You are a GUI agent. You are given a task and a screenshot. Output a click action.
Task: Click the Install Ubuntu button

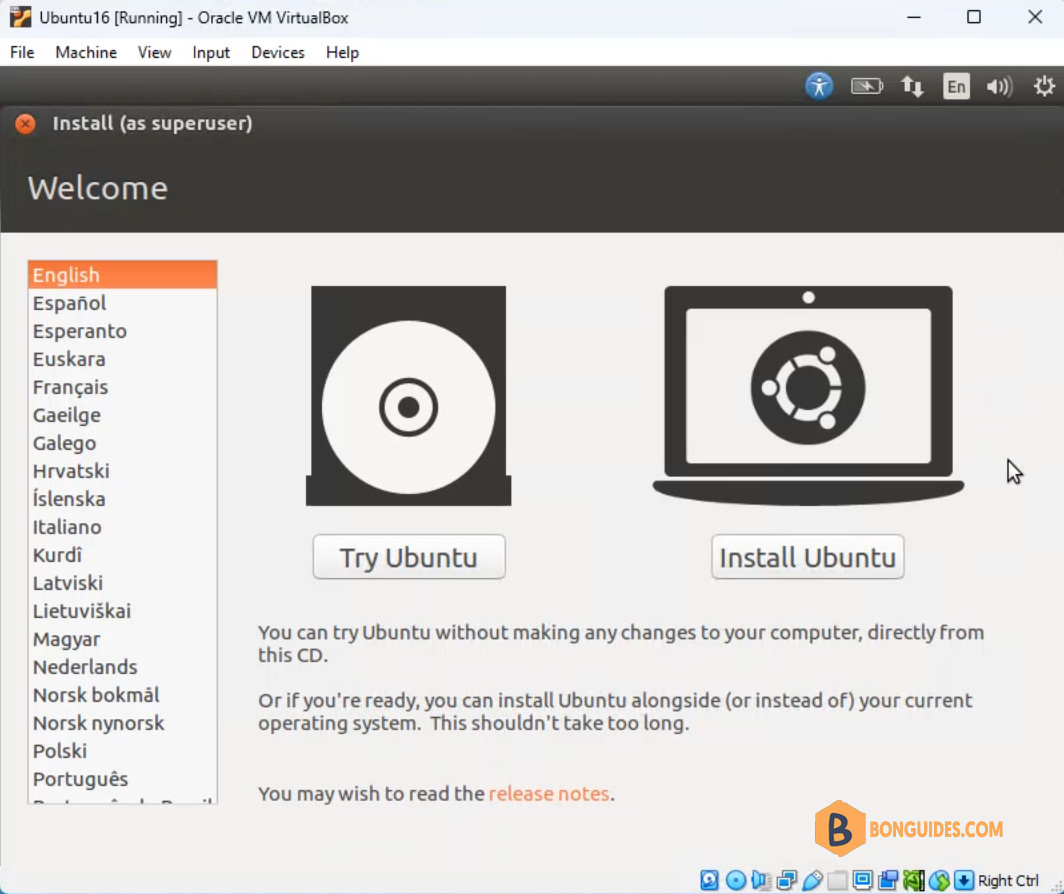tap(808, 557)
